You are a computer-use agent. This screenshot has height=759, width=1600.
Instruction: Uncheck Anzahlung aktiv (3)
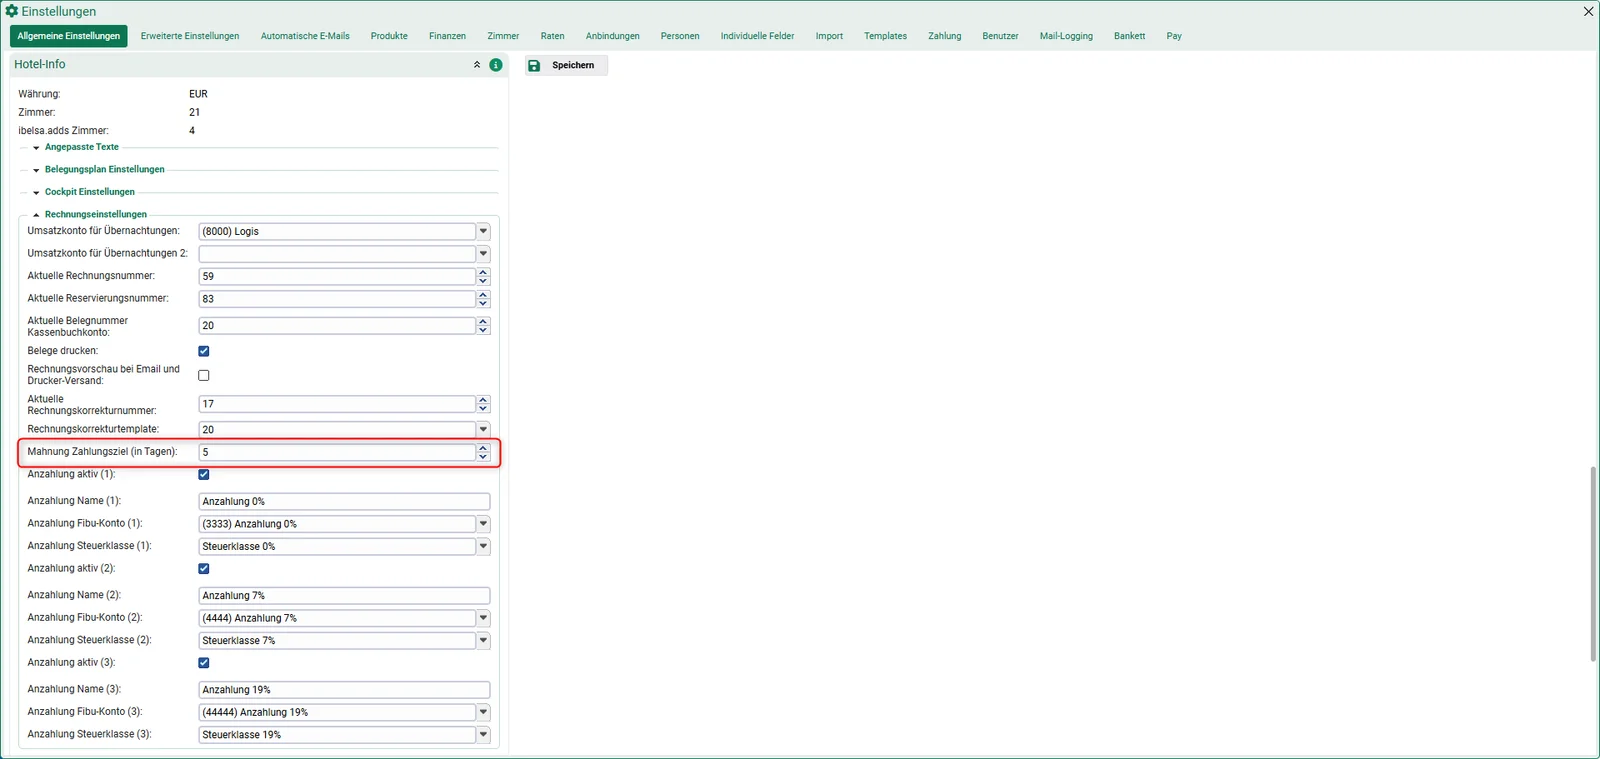tap(204, 662)
